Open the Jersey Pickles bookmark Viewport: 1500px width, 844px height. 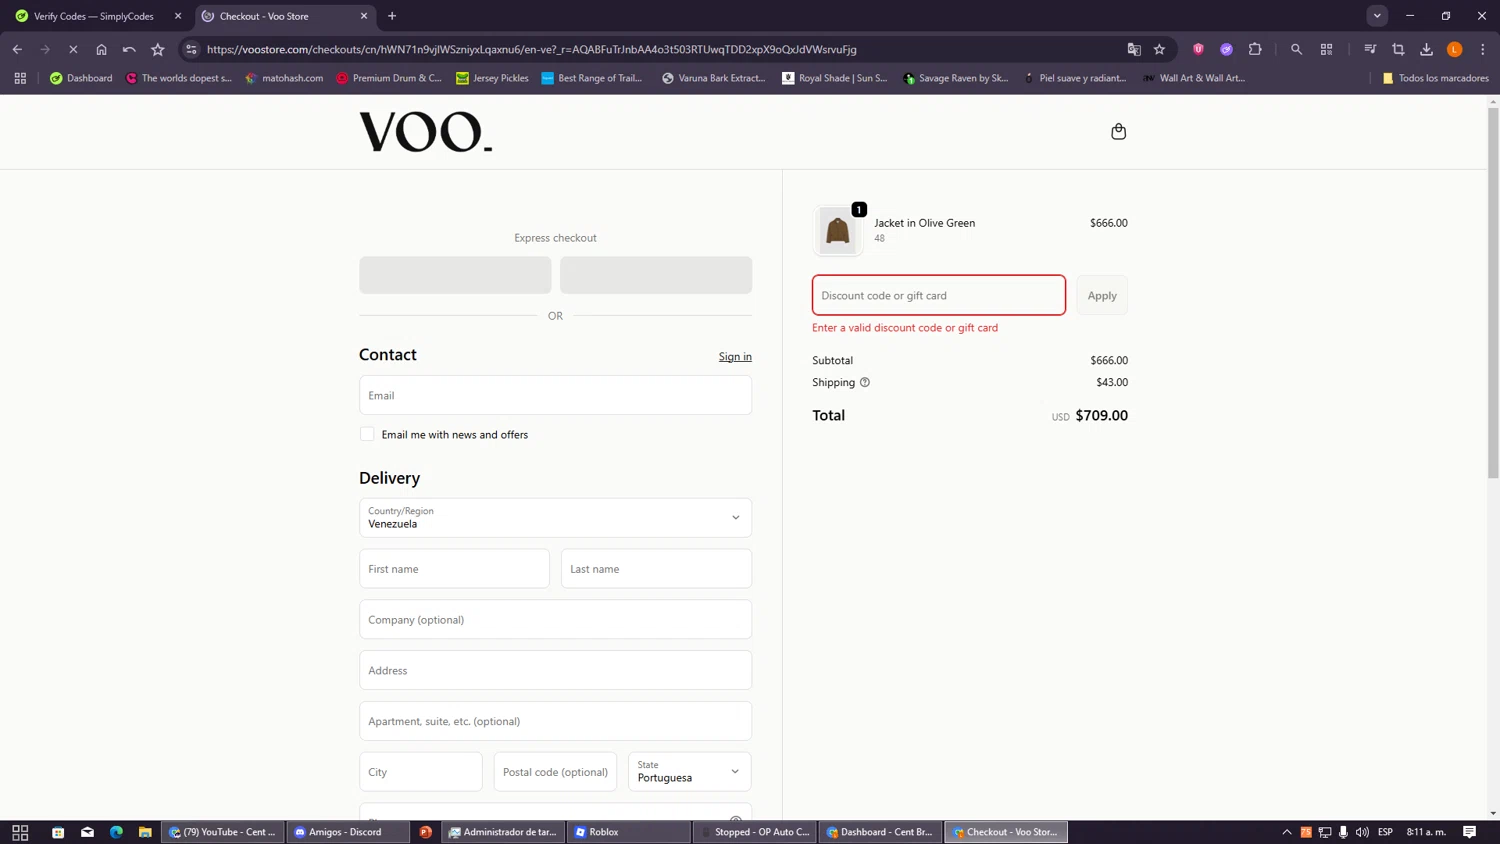[492, 78]
